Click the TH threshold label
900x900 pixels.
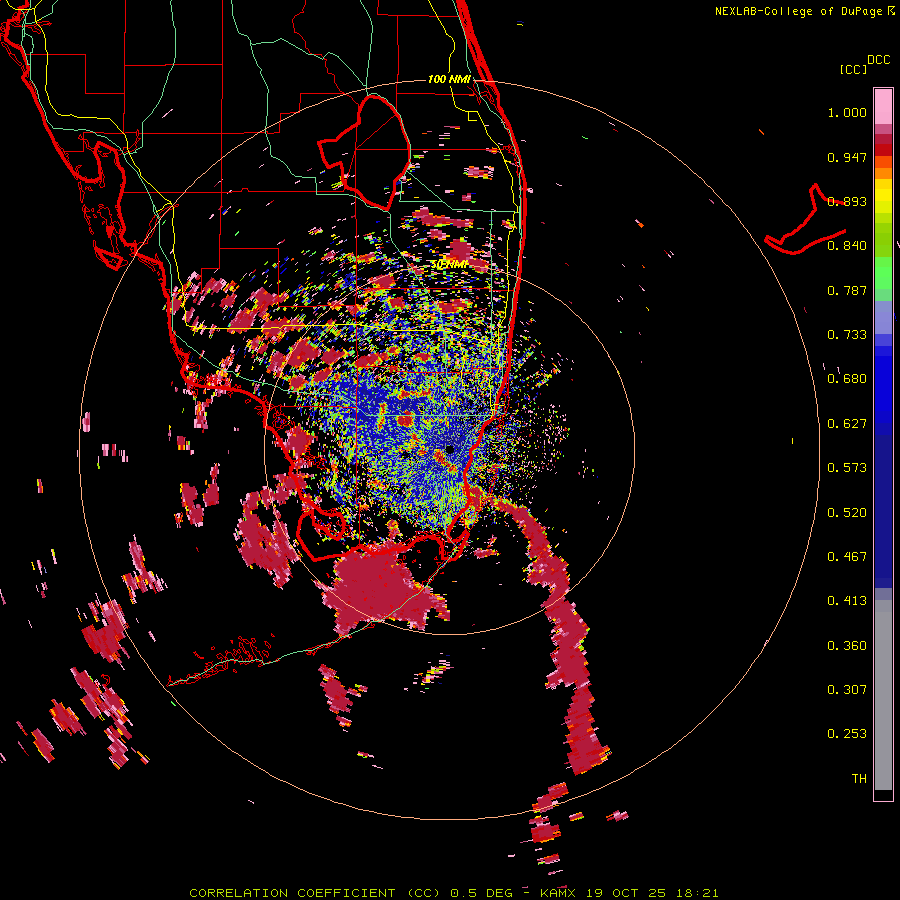859,779
